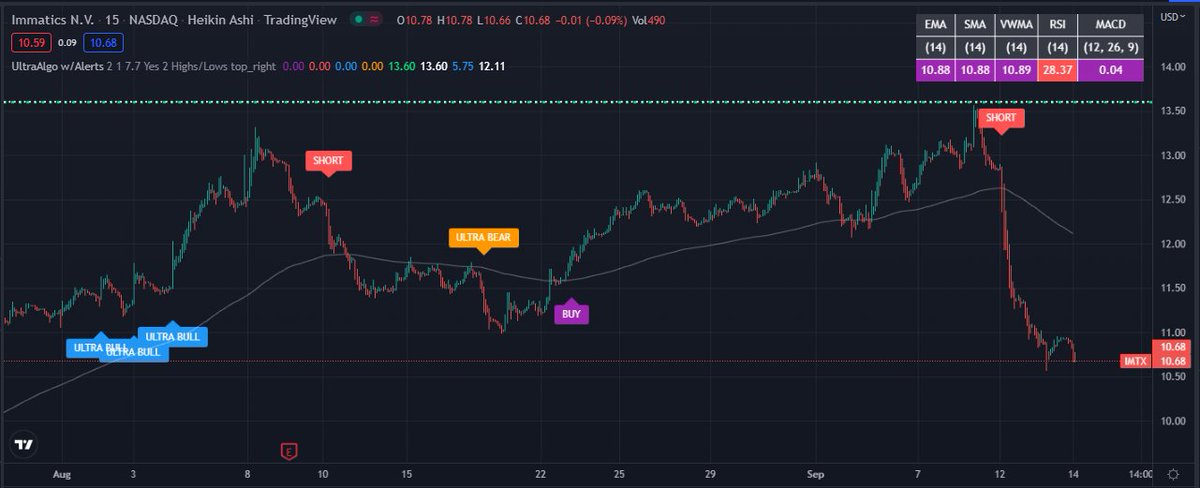Click the purple 0.00 indicator value
The height and width of the screenshot is (488, 1200).
294,66
